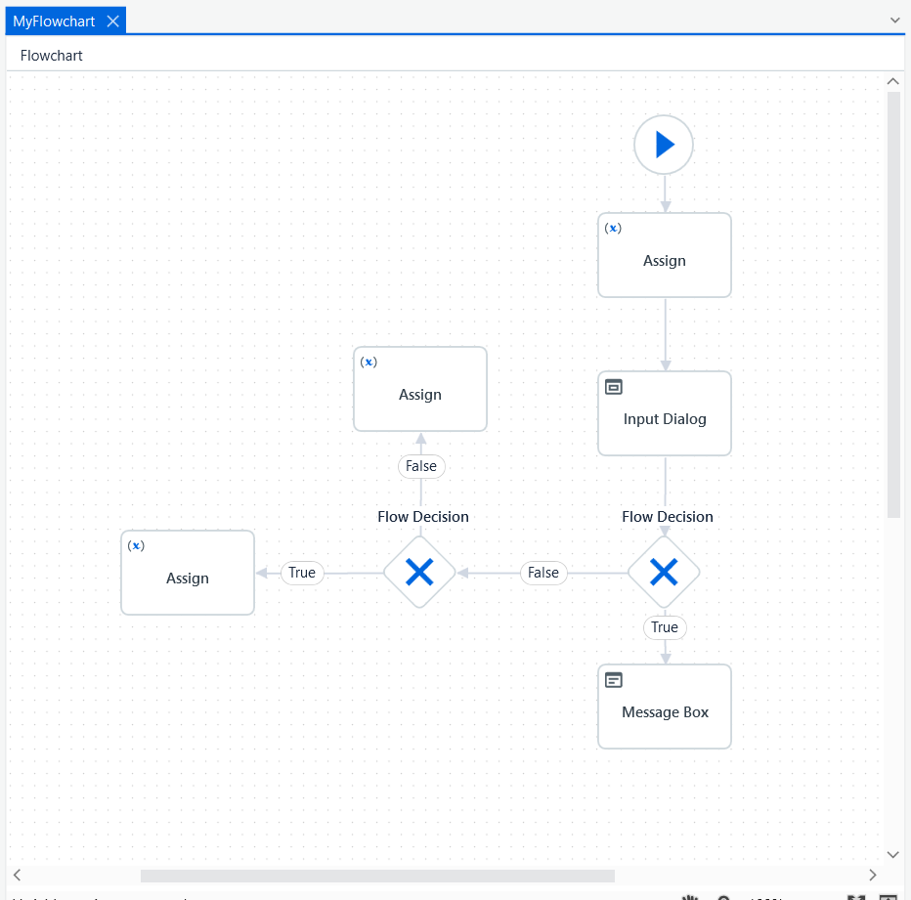Click the vertical scrollbar thumb
The width and height of the screenshot is (911, 900).
coord(894,304)
